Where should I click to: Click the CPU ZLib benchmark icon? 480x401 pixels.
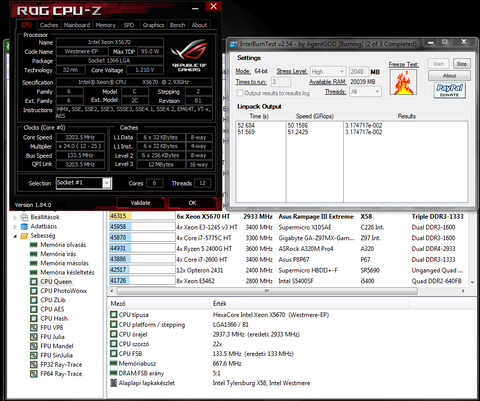[34, 300]
